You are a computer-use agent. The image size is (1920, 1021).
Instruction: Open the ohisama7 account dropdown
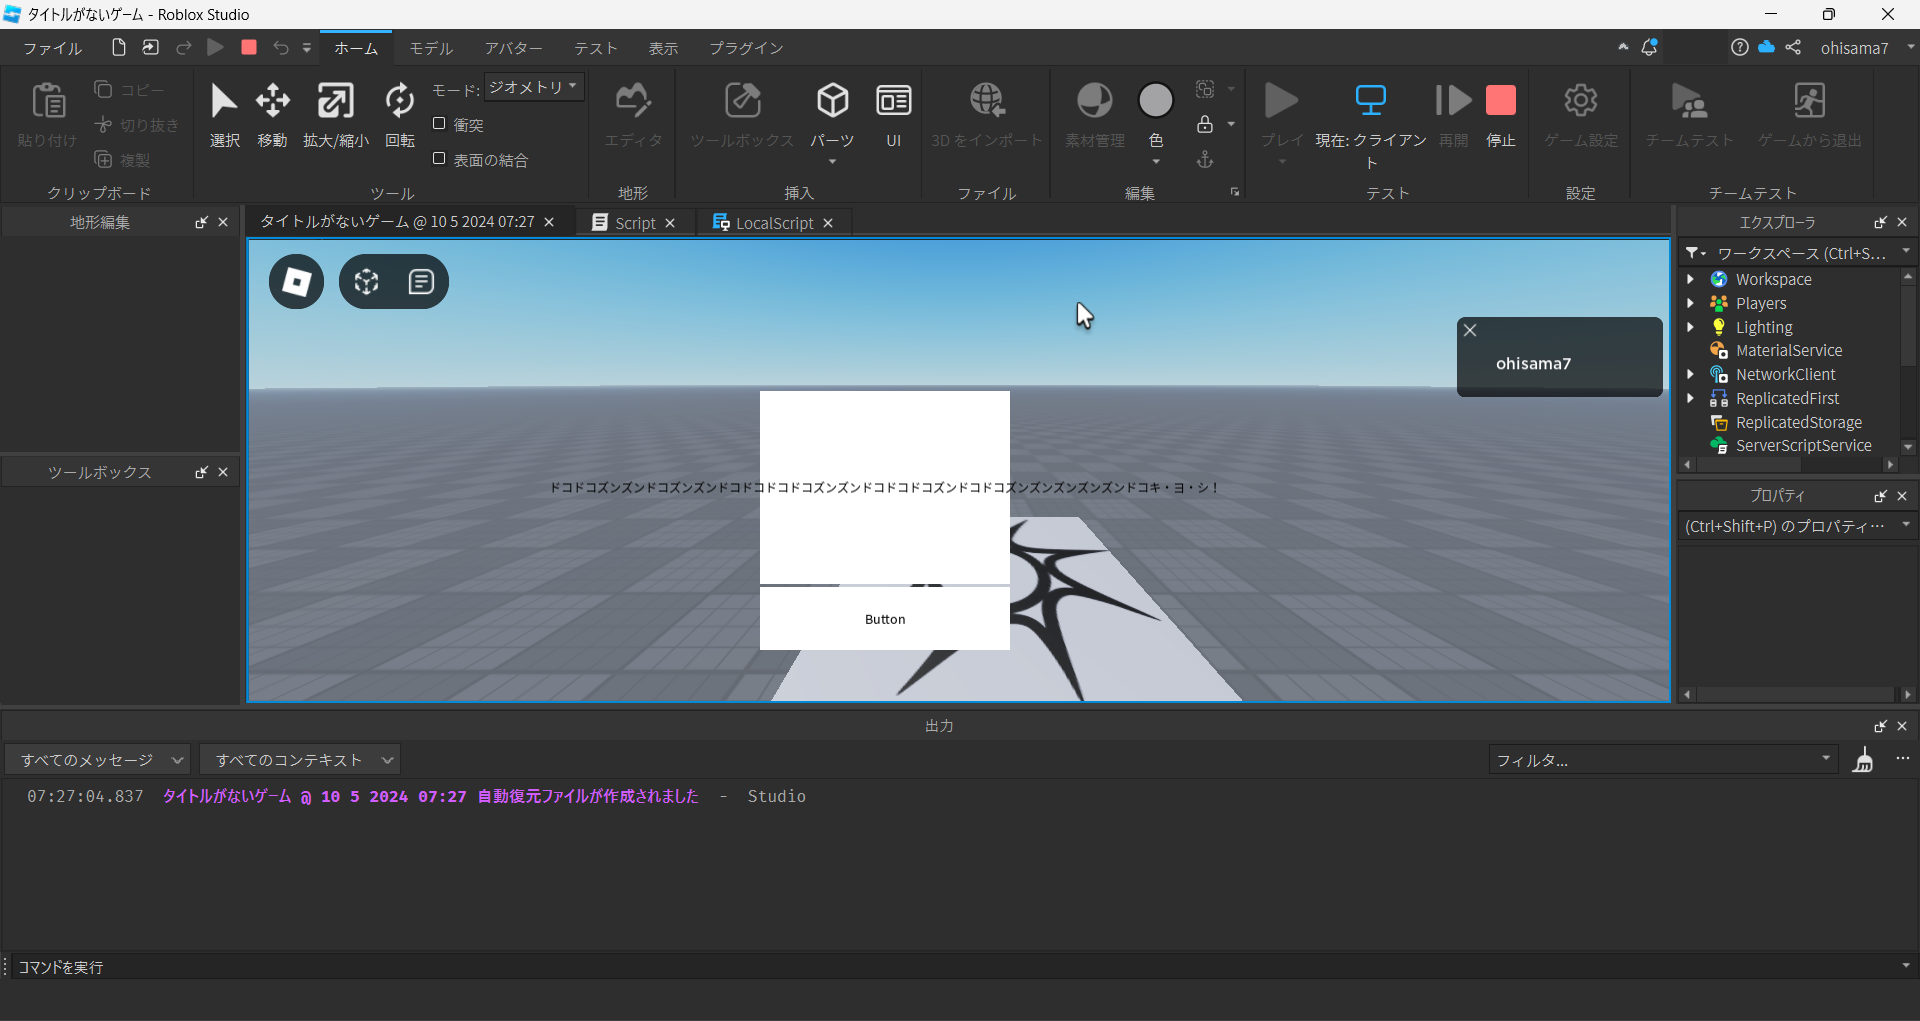[x=1910, y=47]
